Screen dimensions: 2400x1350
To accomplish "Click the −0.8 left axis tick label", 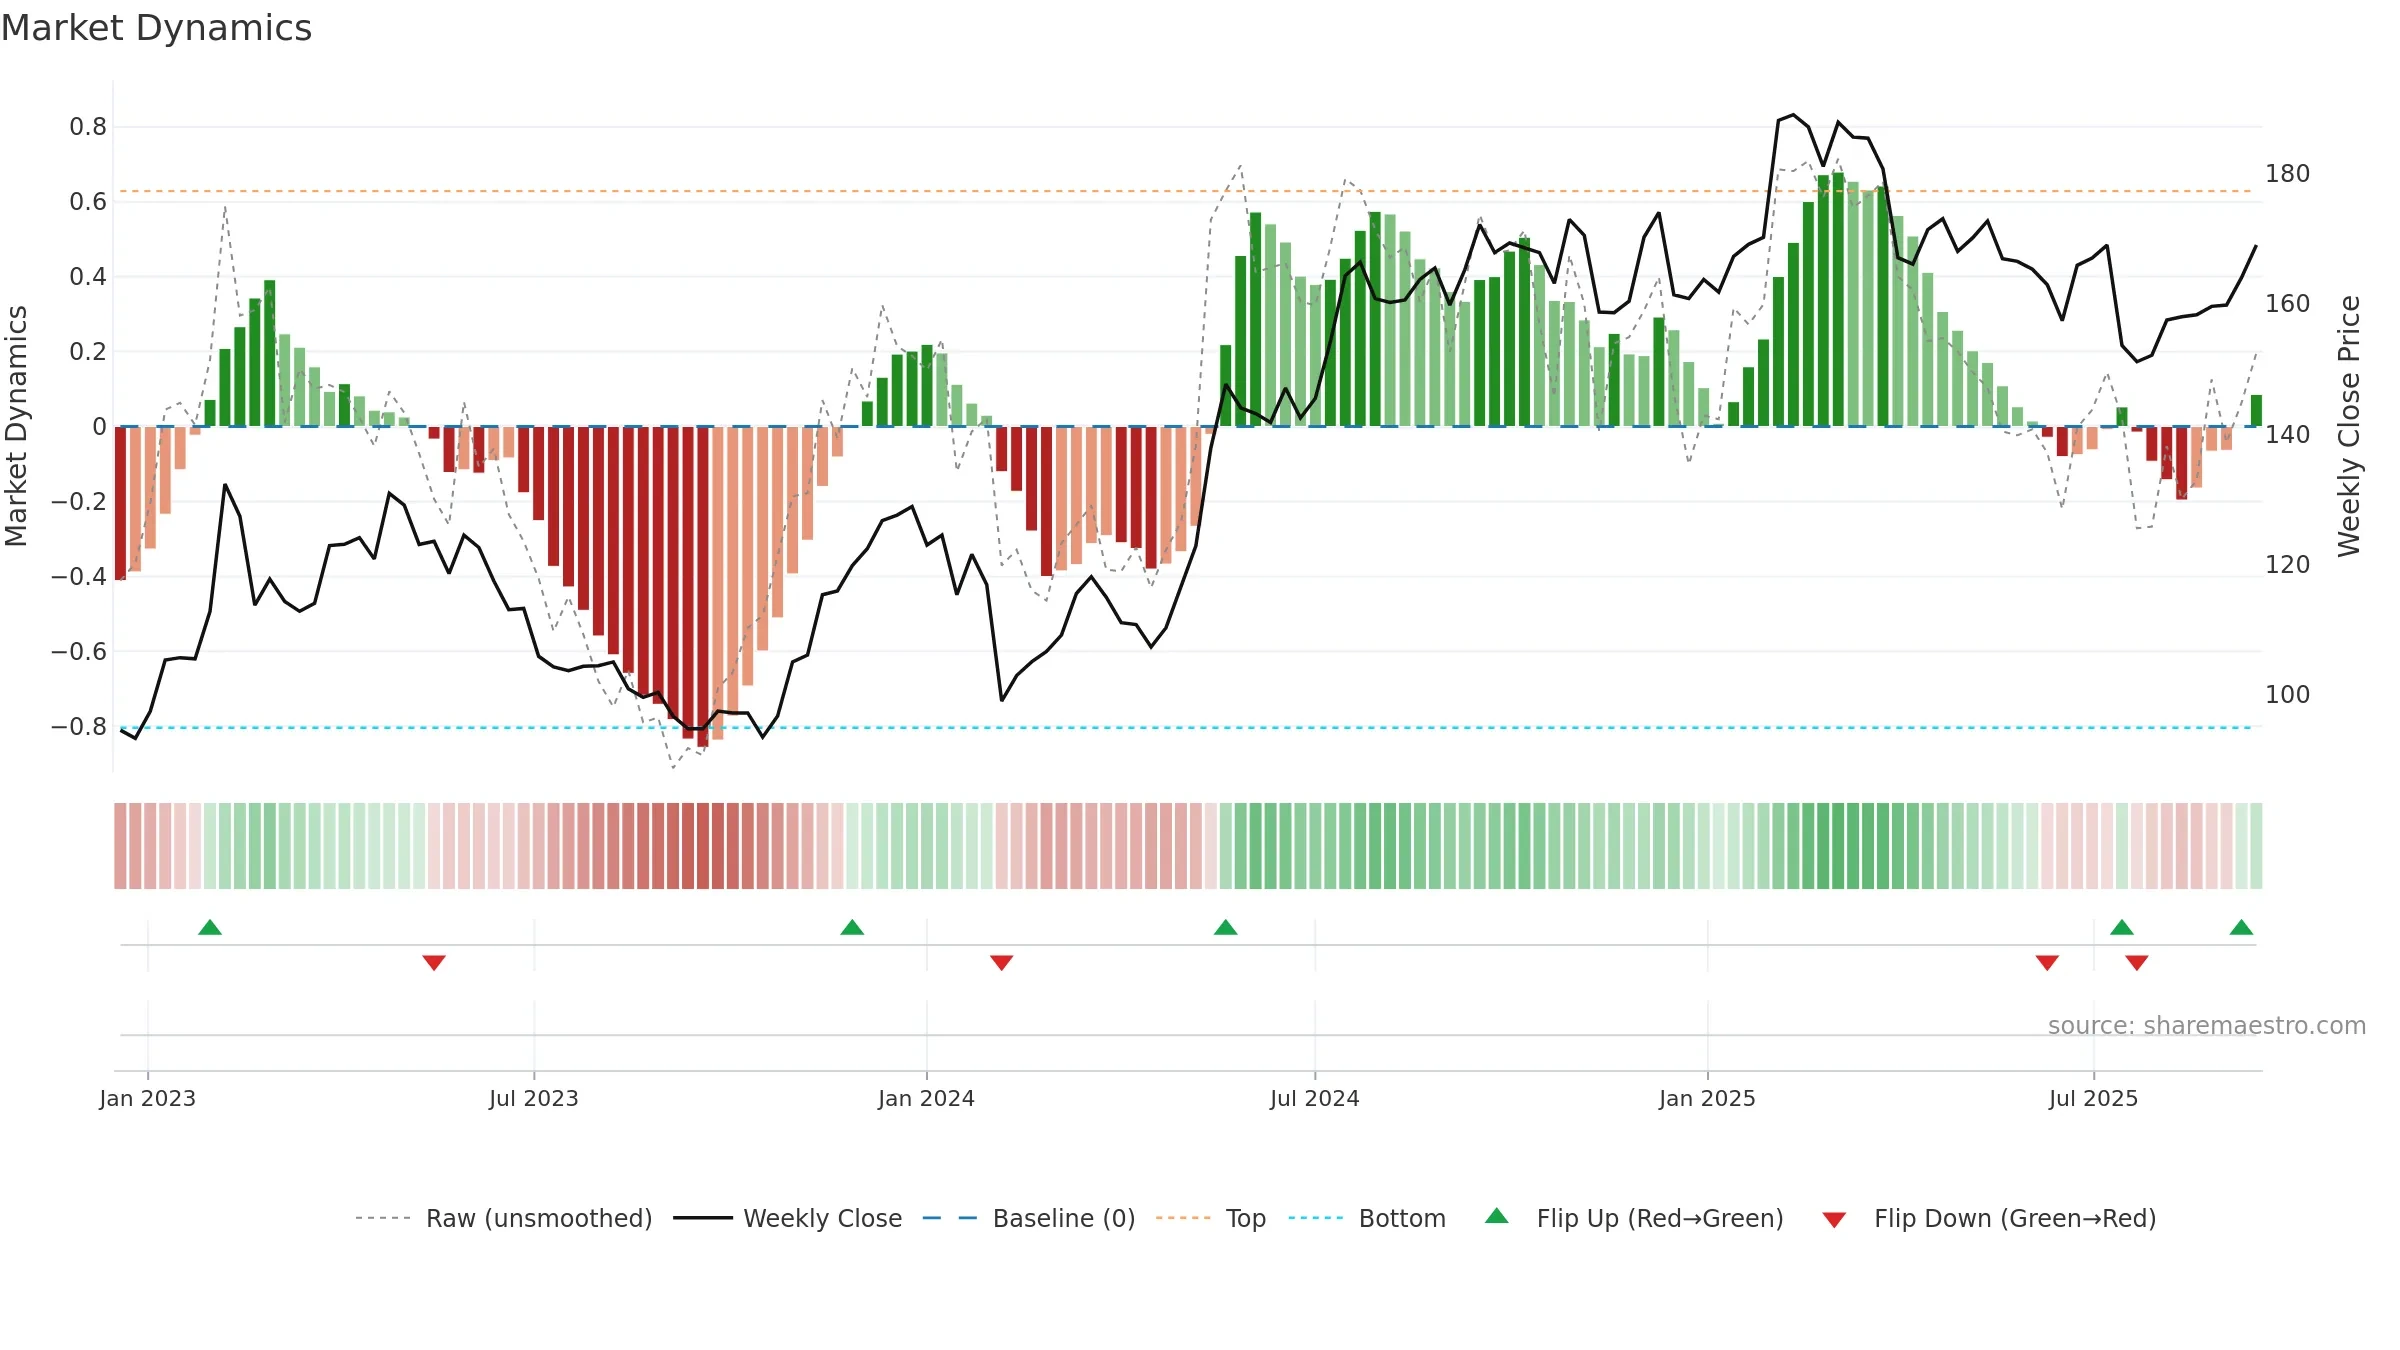I will coord(79,727).
